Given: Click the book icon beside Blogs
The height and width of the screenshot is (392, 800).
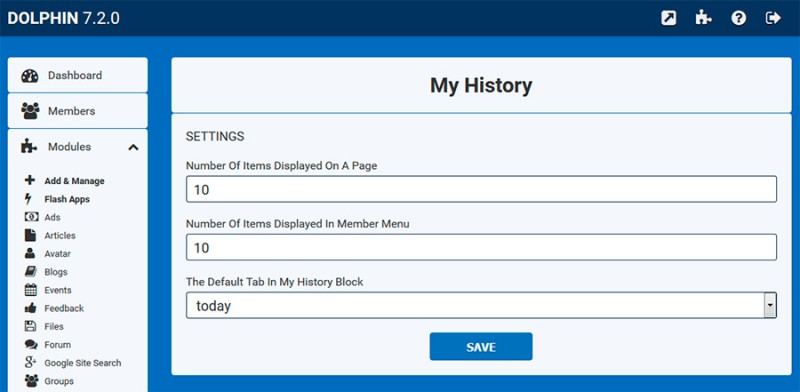Looking at the screenshot, I should pyautogui.click(x=31, y=272).
